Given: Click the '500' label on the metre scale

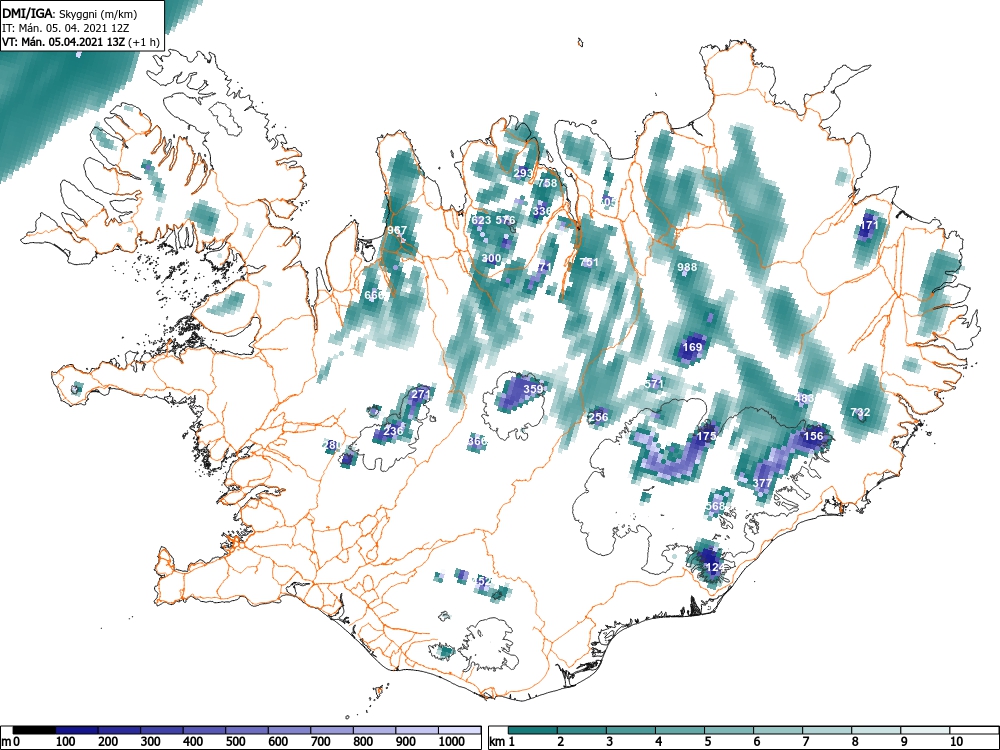Looking at the screenshot, I should (x=236, y=742).
